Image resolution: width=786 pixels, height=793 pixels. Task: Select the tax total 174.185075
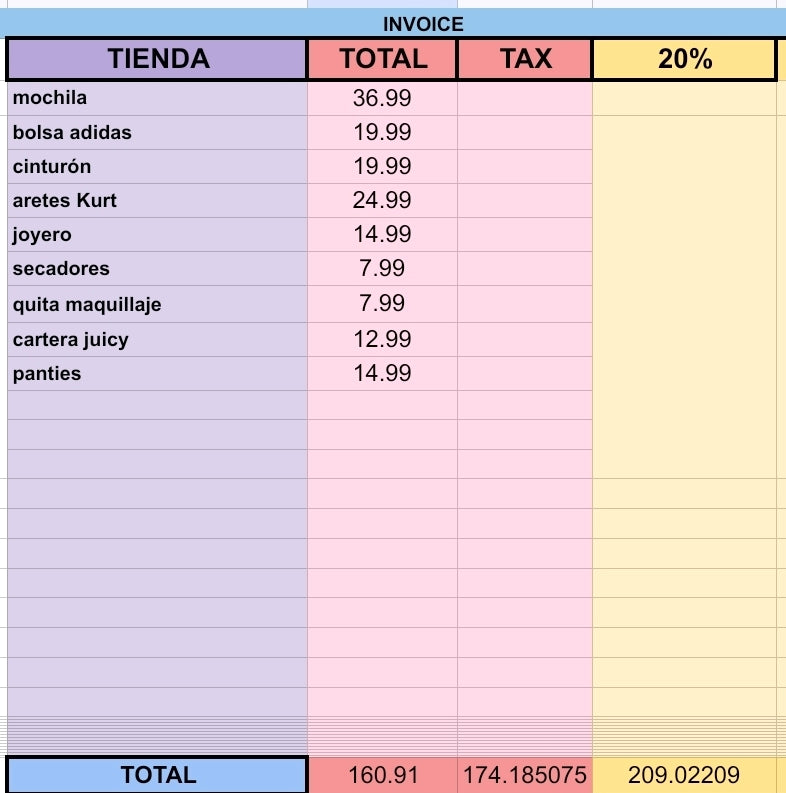pos(525,775)
